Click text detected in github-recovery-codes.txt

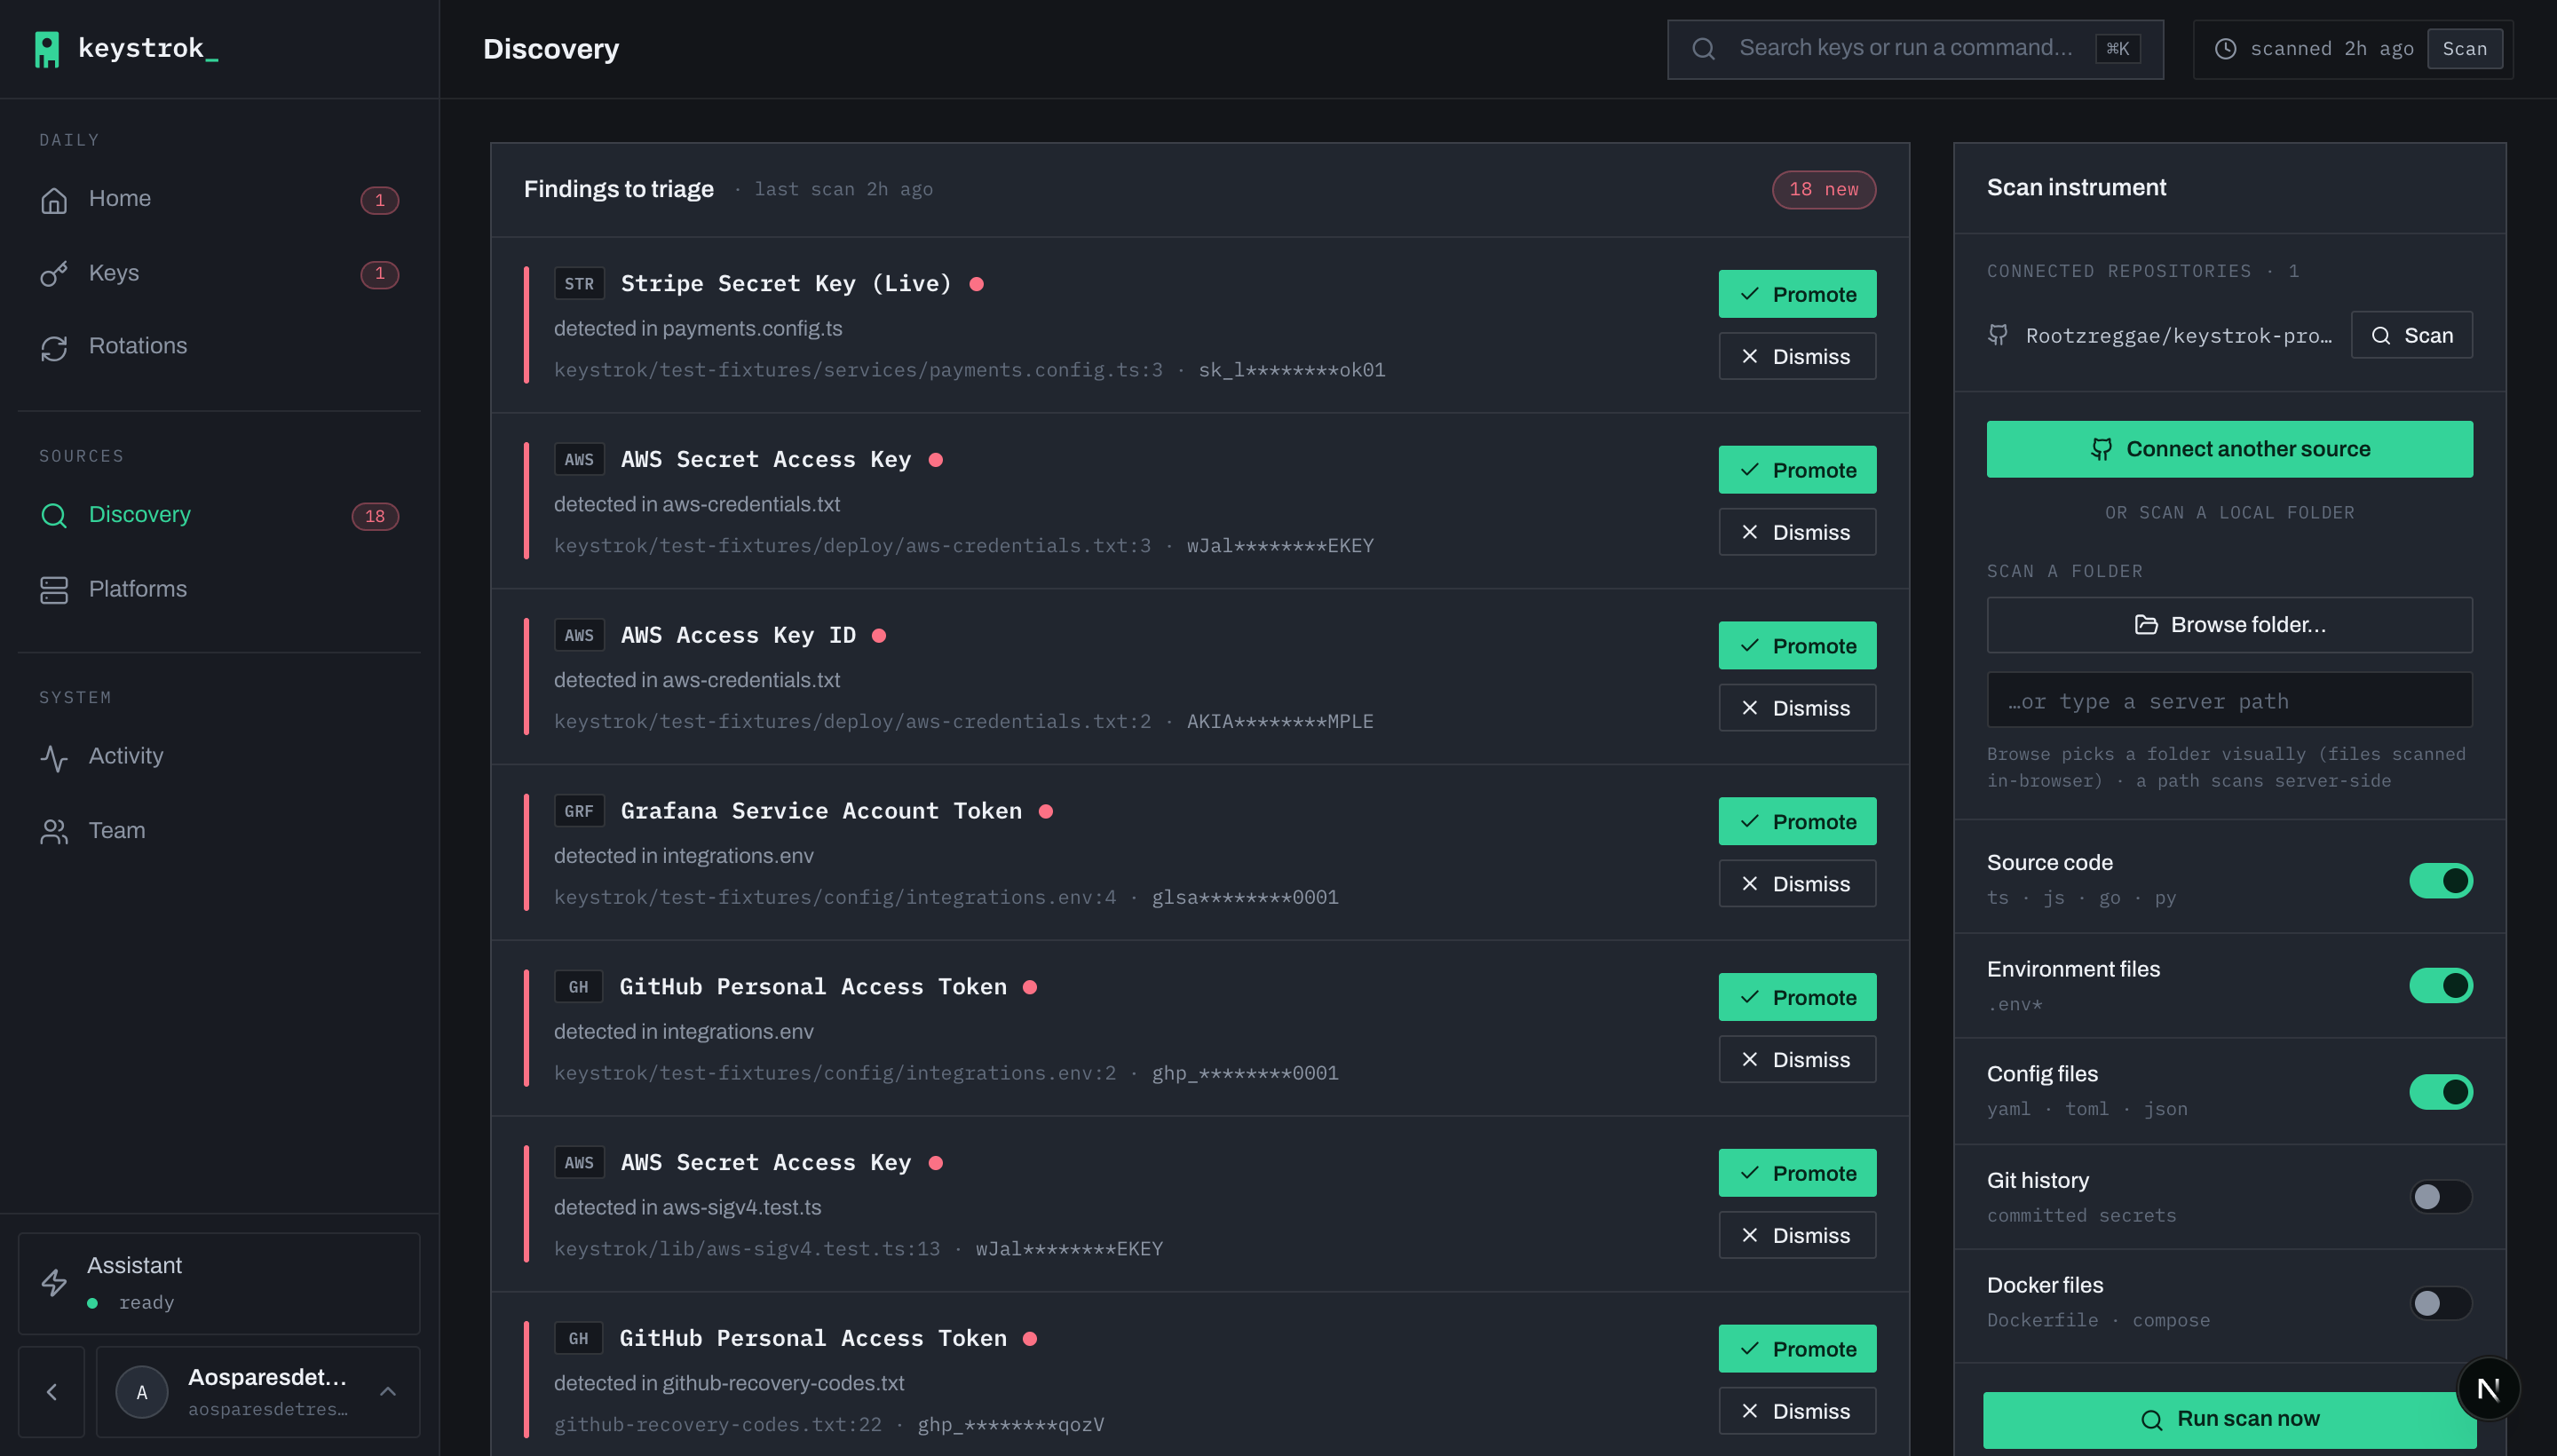[x=729, y=1384]
